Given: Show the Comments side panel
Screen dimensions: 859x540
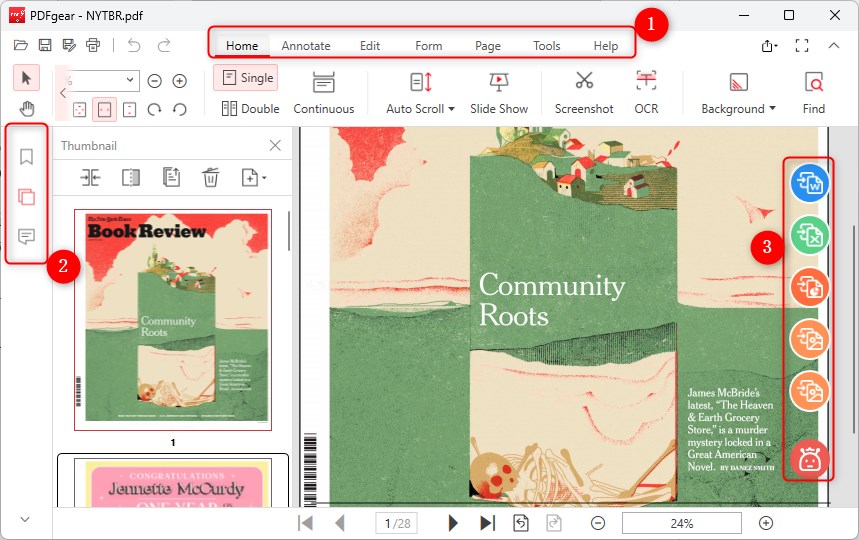Looking at the screenshot, I should point(26,237).
